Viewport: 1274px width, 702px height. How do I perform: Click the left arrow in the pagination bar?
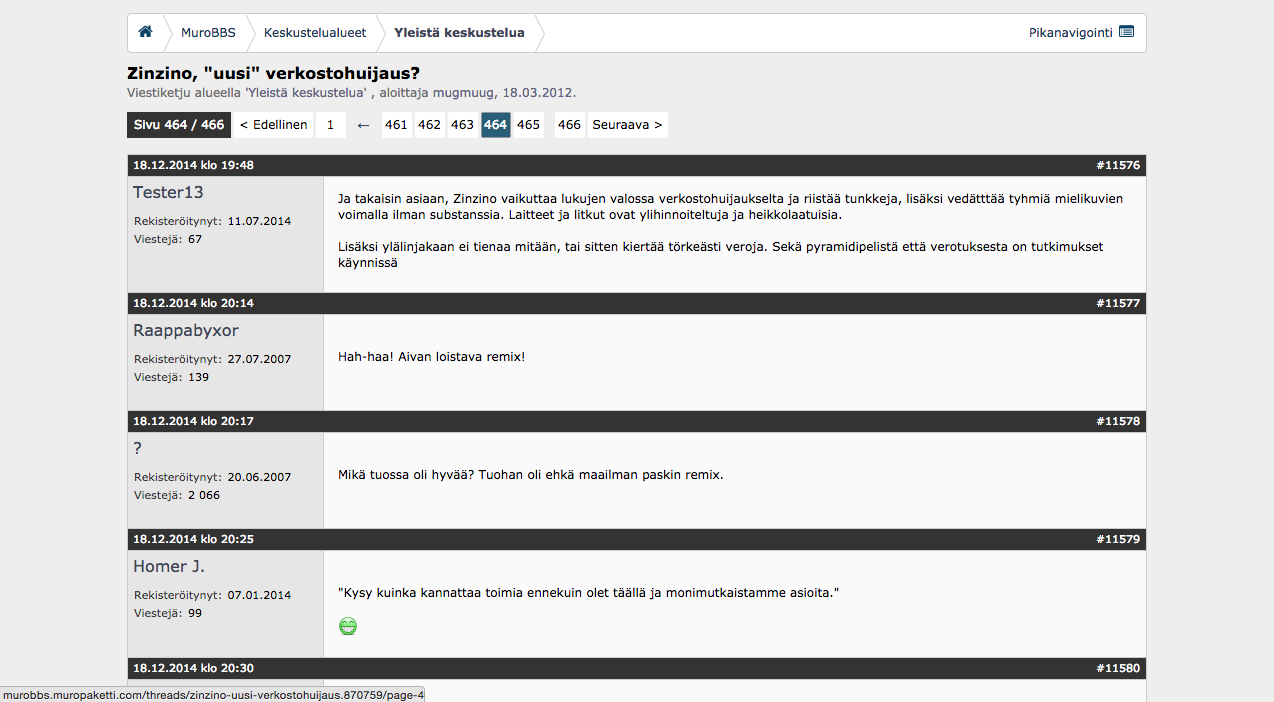pyautogui.click(x=363, y=124)
